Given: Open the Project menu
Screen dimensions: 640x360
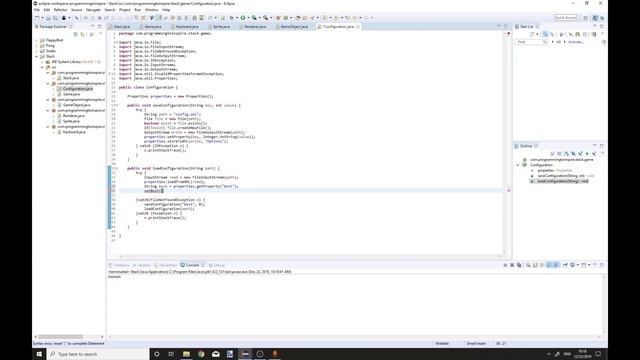Looking at the screenshot, I should [124, 10].
